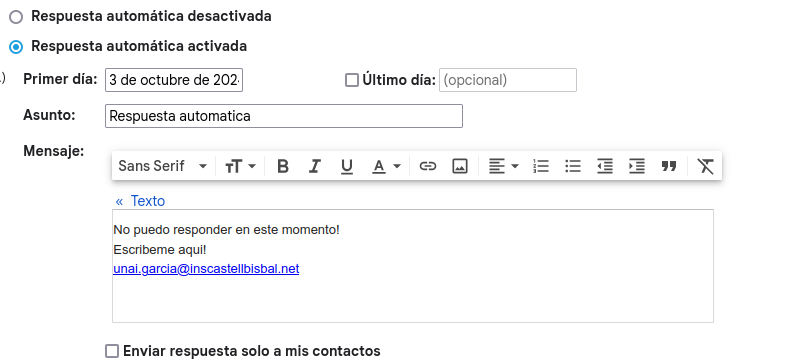Underline the selected message text
Screen dimensions: 809x362
(347, 166)
